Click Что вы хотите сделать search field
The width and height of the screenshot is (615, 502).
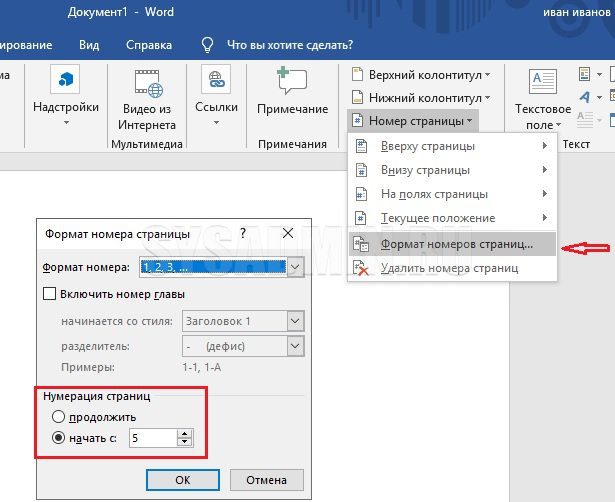(290, 45)
